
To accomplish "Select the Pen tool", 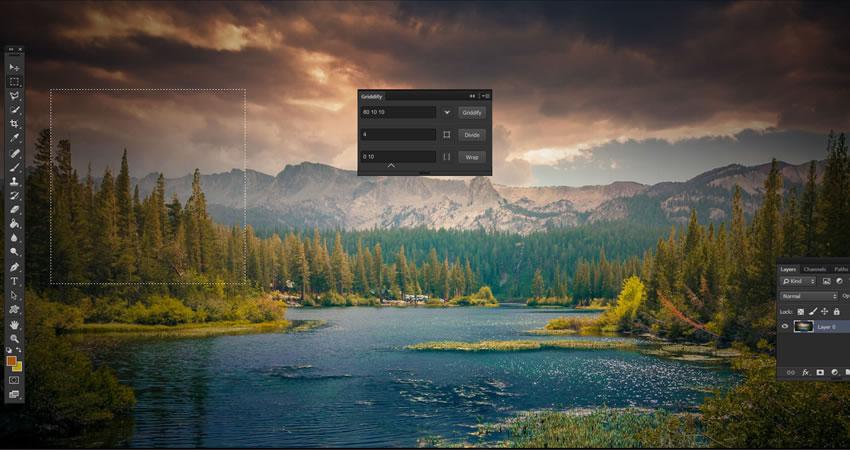I will point(14,267).
